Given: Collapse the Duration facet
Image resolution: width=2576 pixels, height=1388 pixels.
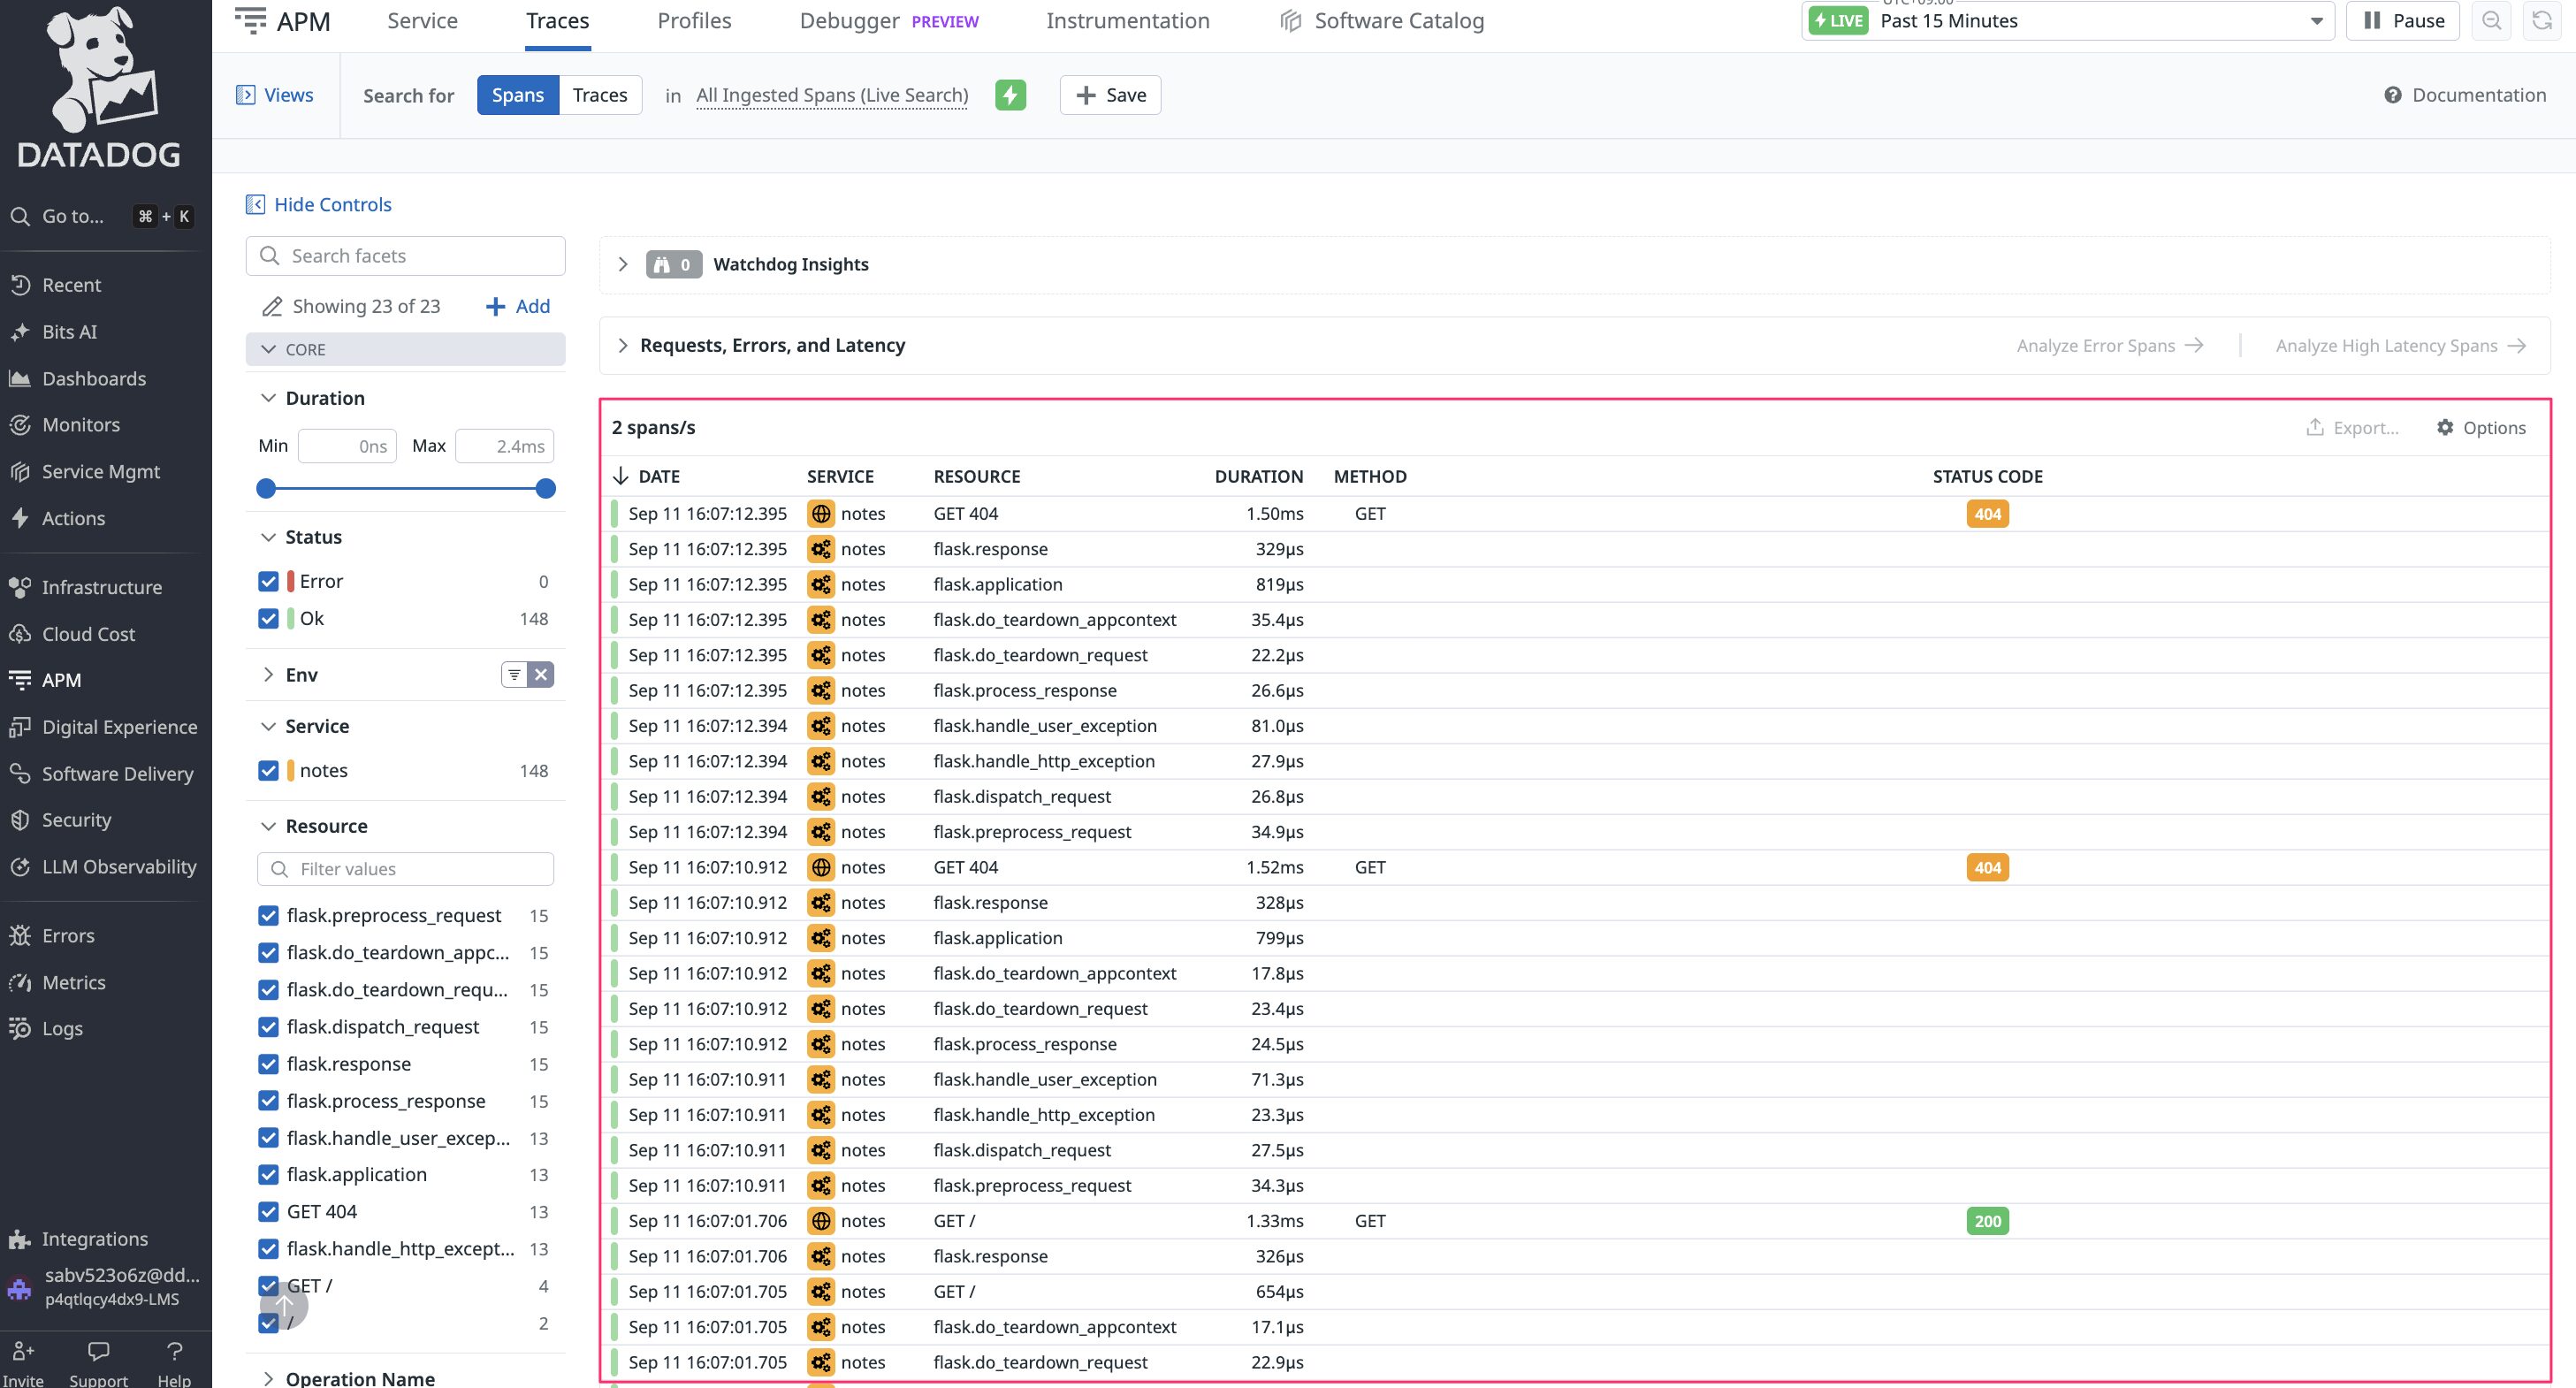Looking at the screenshot, I should click(268, 398).
